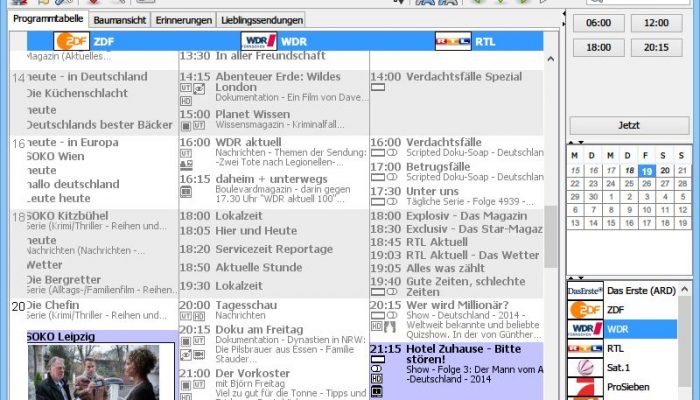Click the widescreen icon under Verdachtsfälle Spezial
700x400 pixels.
pyautogui.click(x=378, y=87)
